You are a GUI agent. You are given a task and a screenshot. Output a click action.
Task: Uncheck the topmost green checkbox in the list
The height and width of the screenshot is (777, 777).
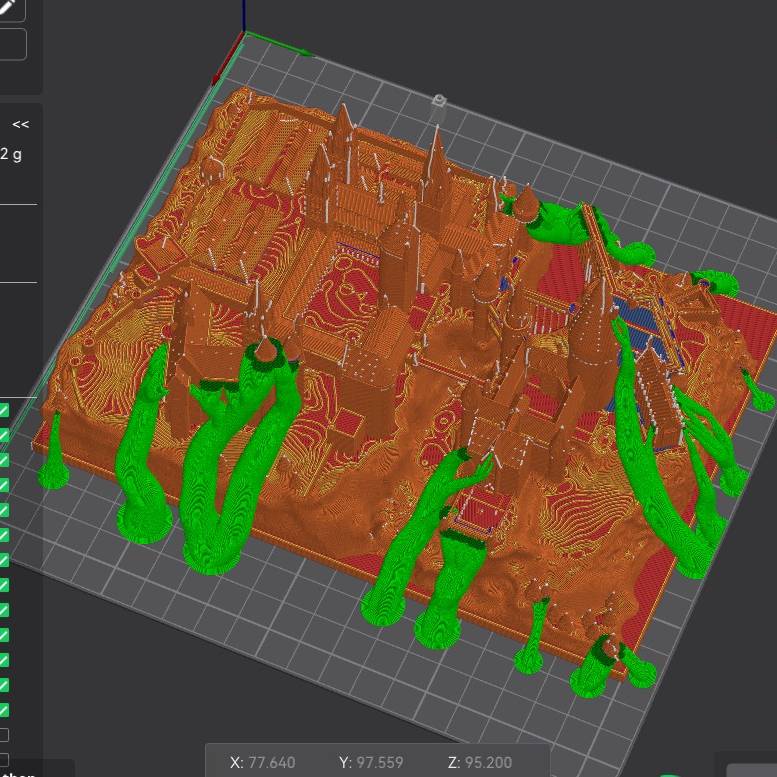coord(3,410)
